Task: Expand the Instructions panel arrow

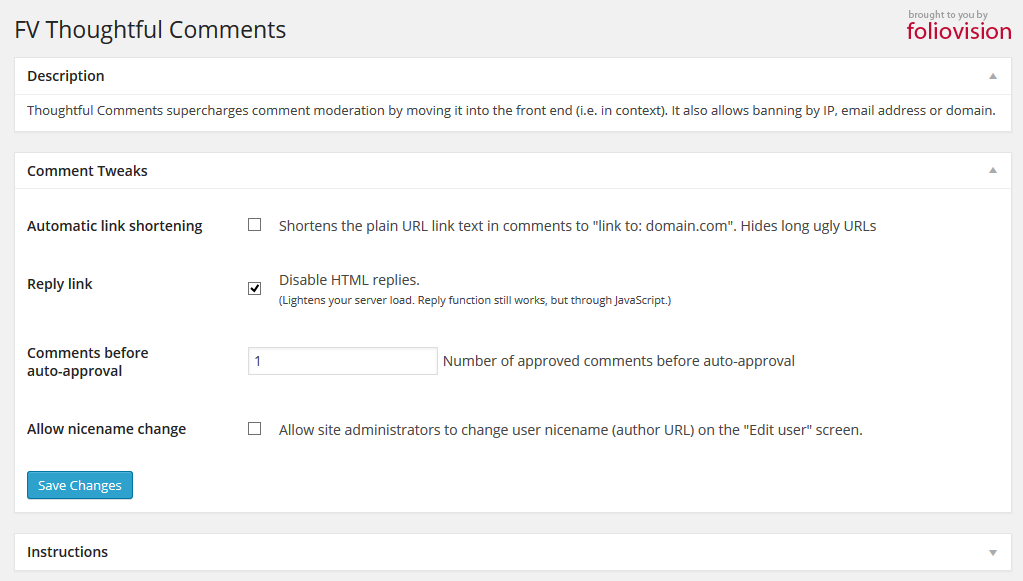Action: [x=993, y=552]
